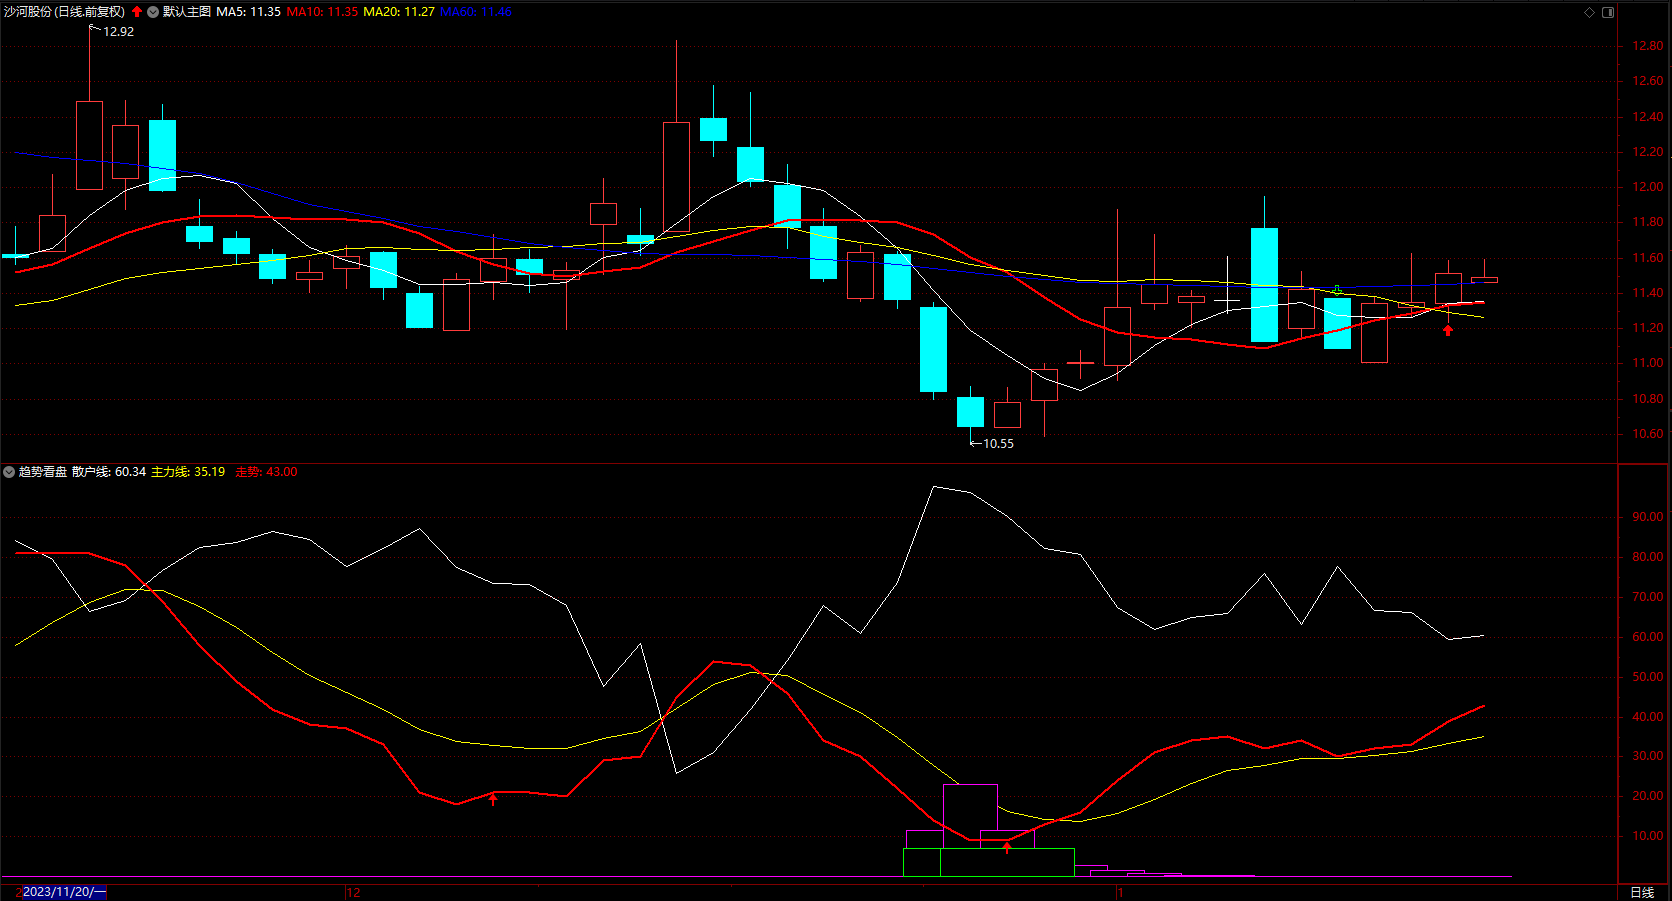Click the red up-arrow signal below the recent candle

(1448, 330)
